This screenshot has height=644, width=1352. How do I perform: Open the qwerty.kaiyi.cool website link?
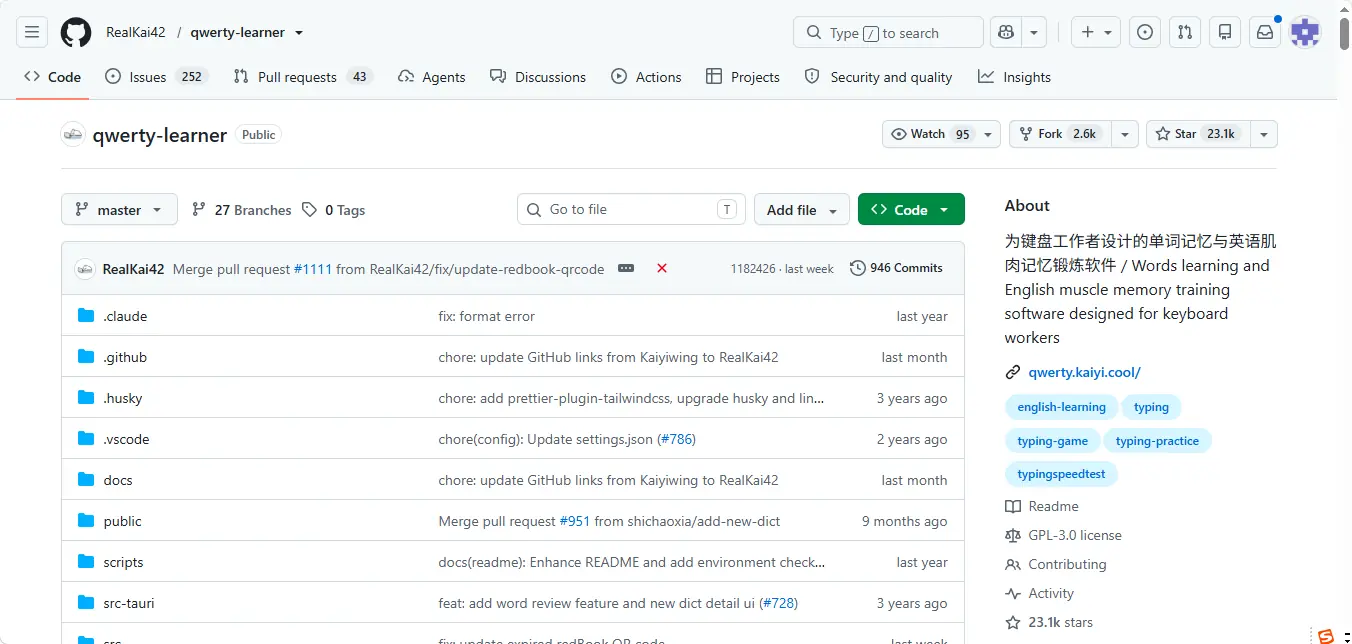click(1084, 372)
